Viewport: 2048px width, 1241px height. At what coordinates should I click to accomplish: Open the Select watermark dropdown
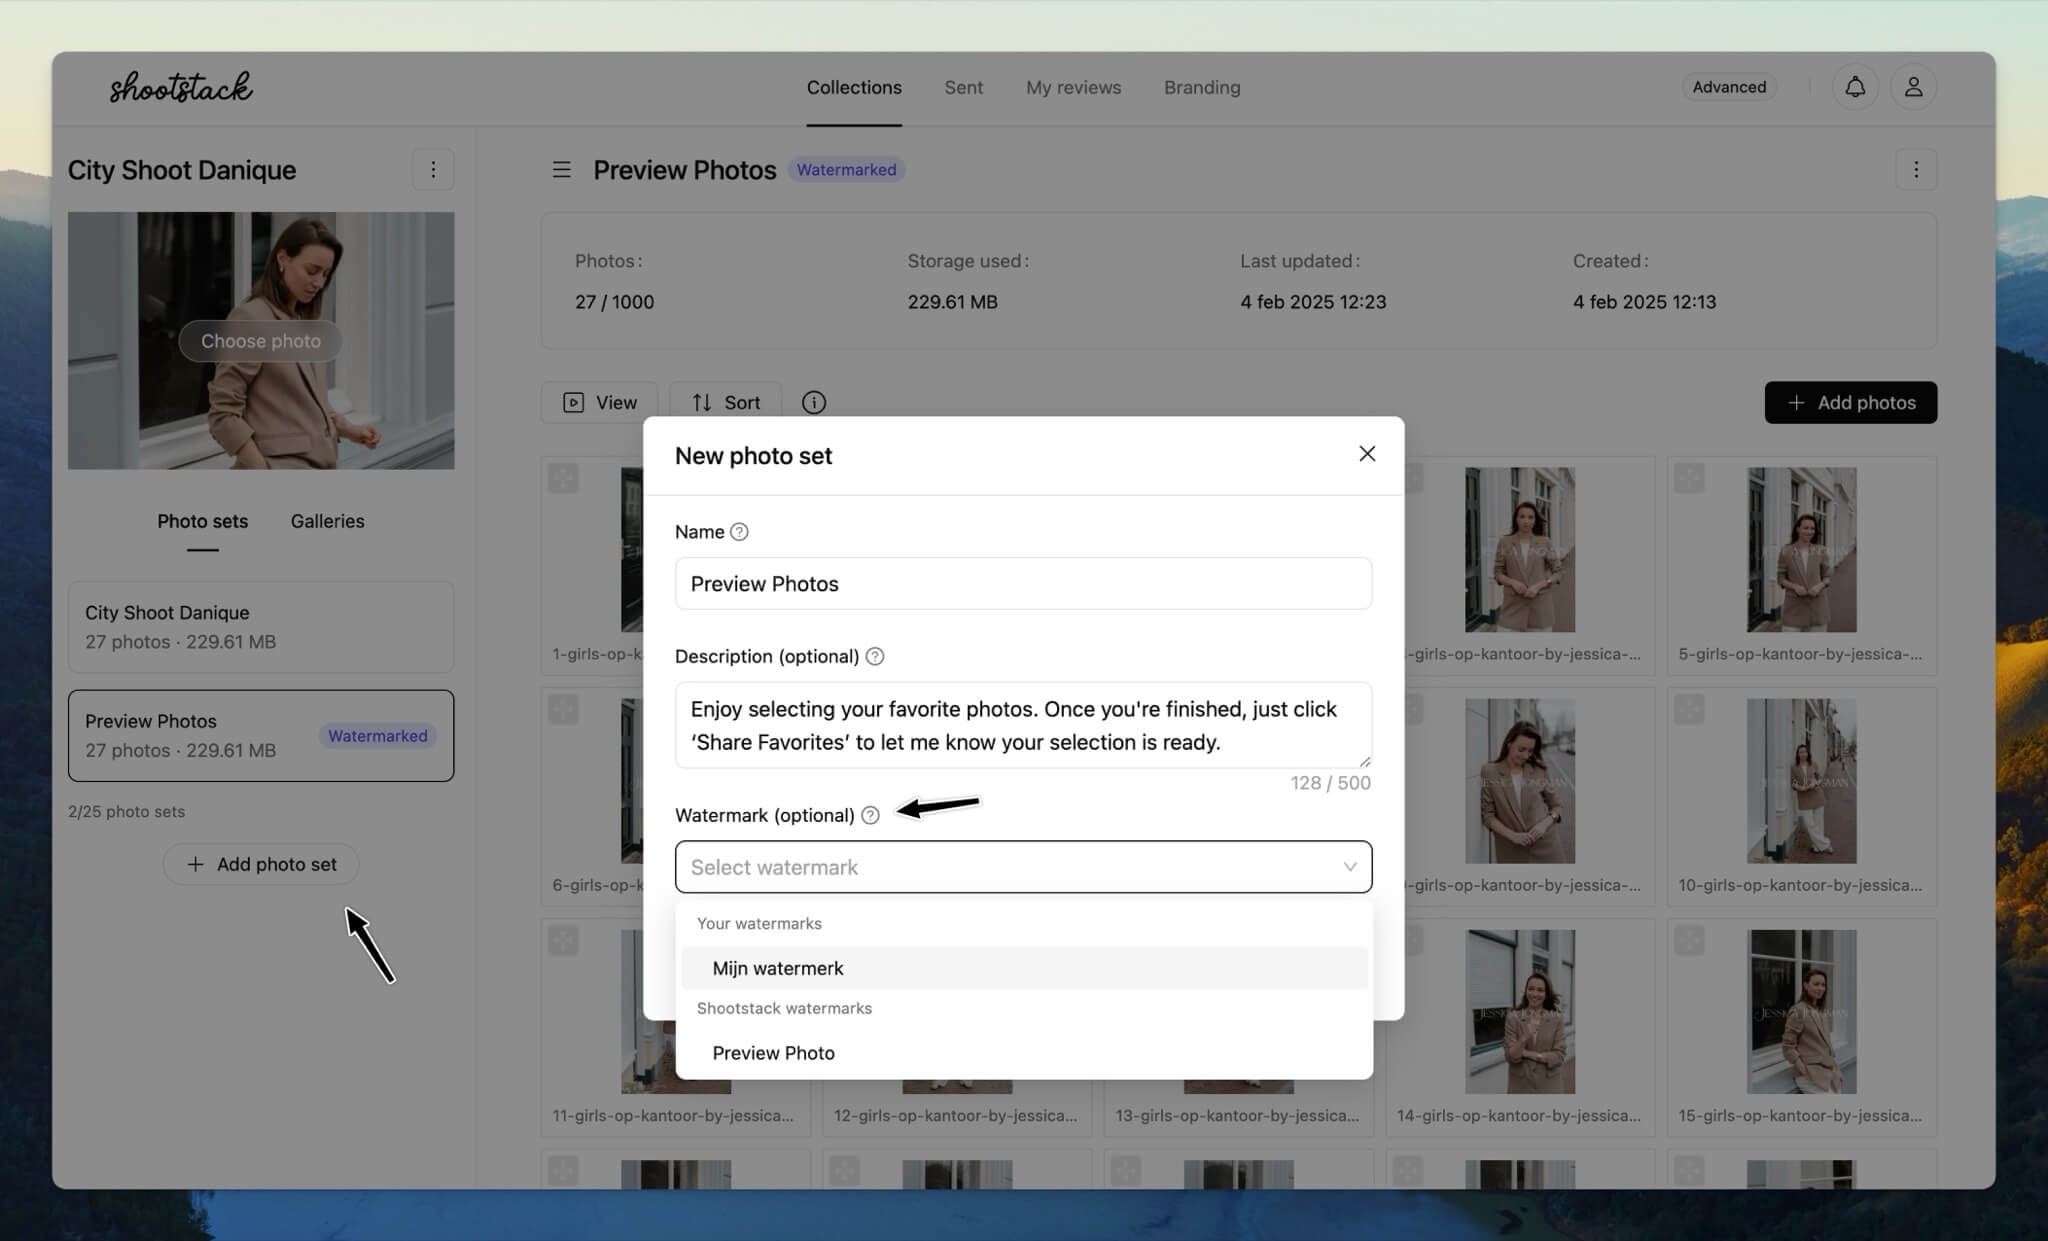(1023, 867)
